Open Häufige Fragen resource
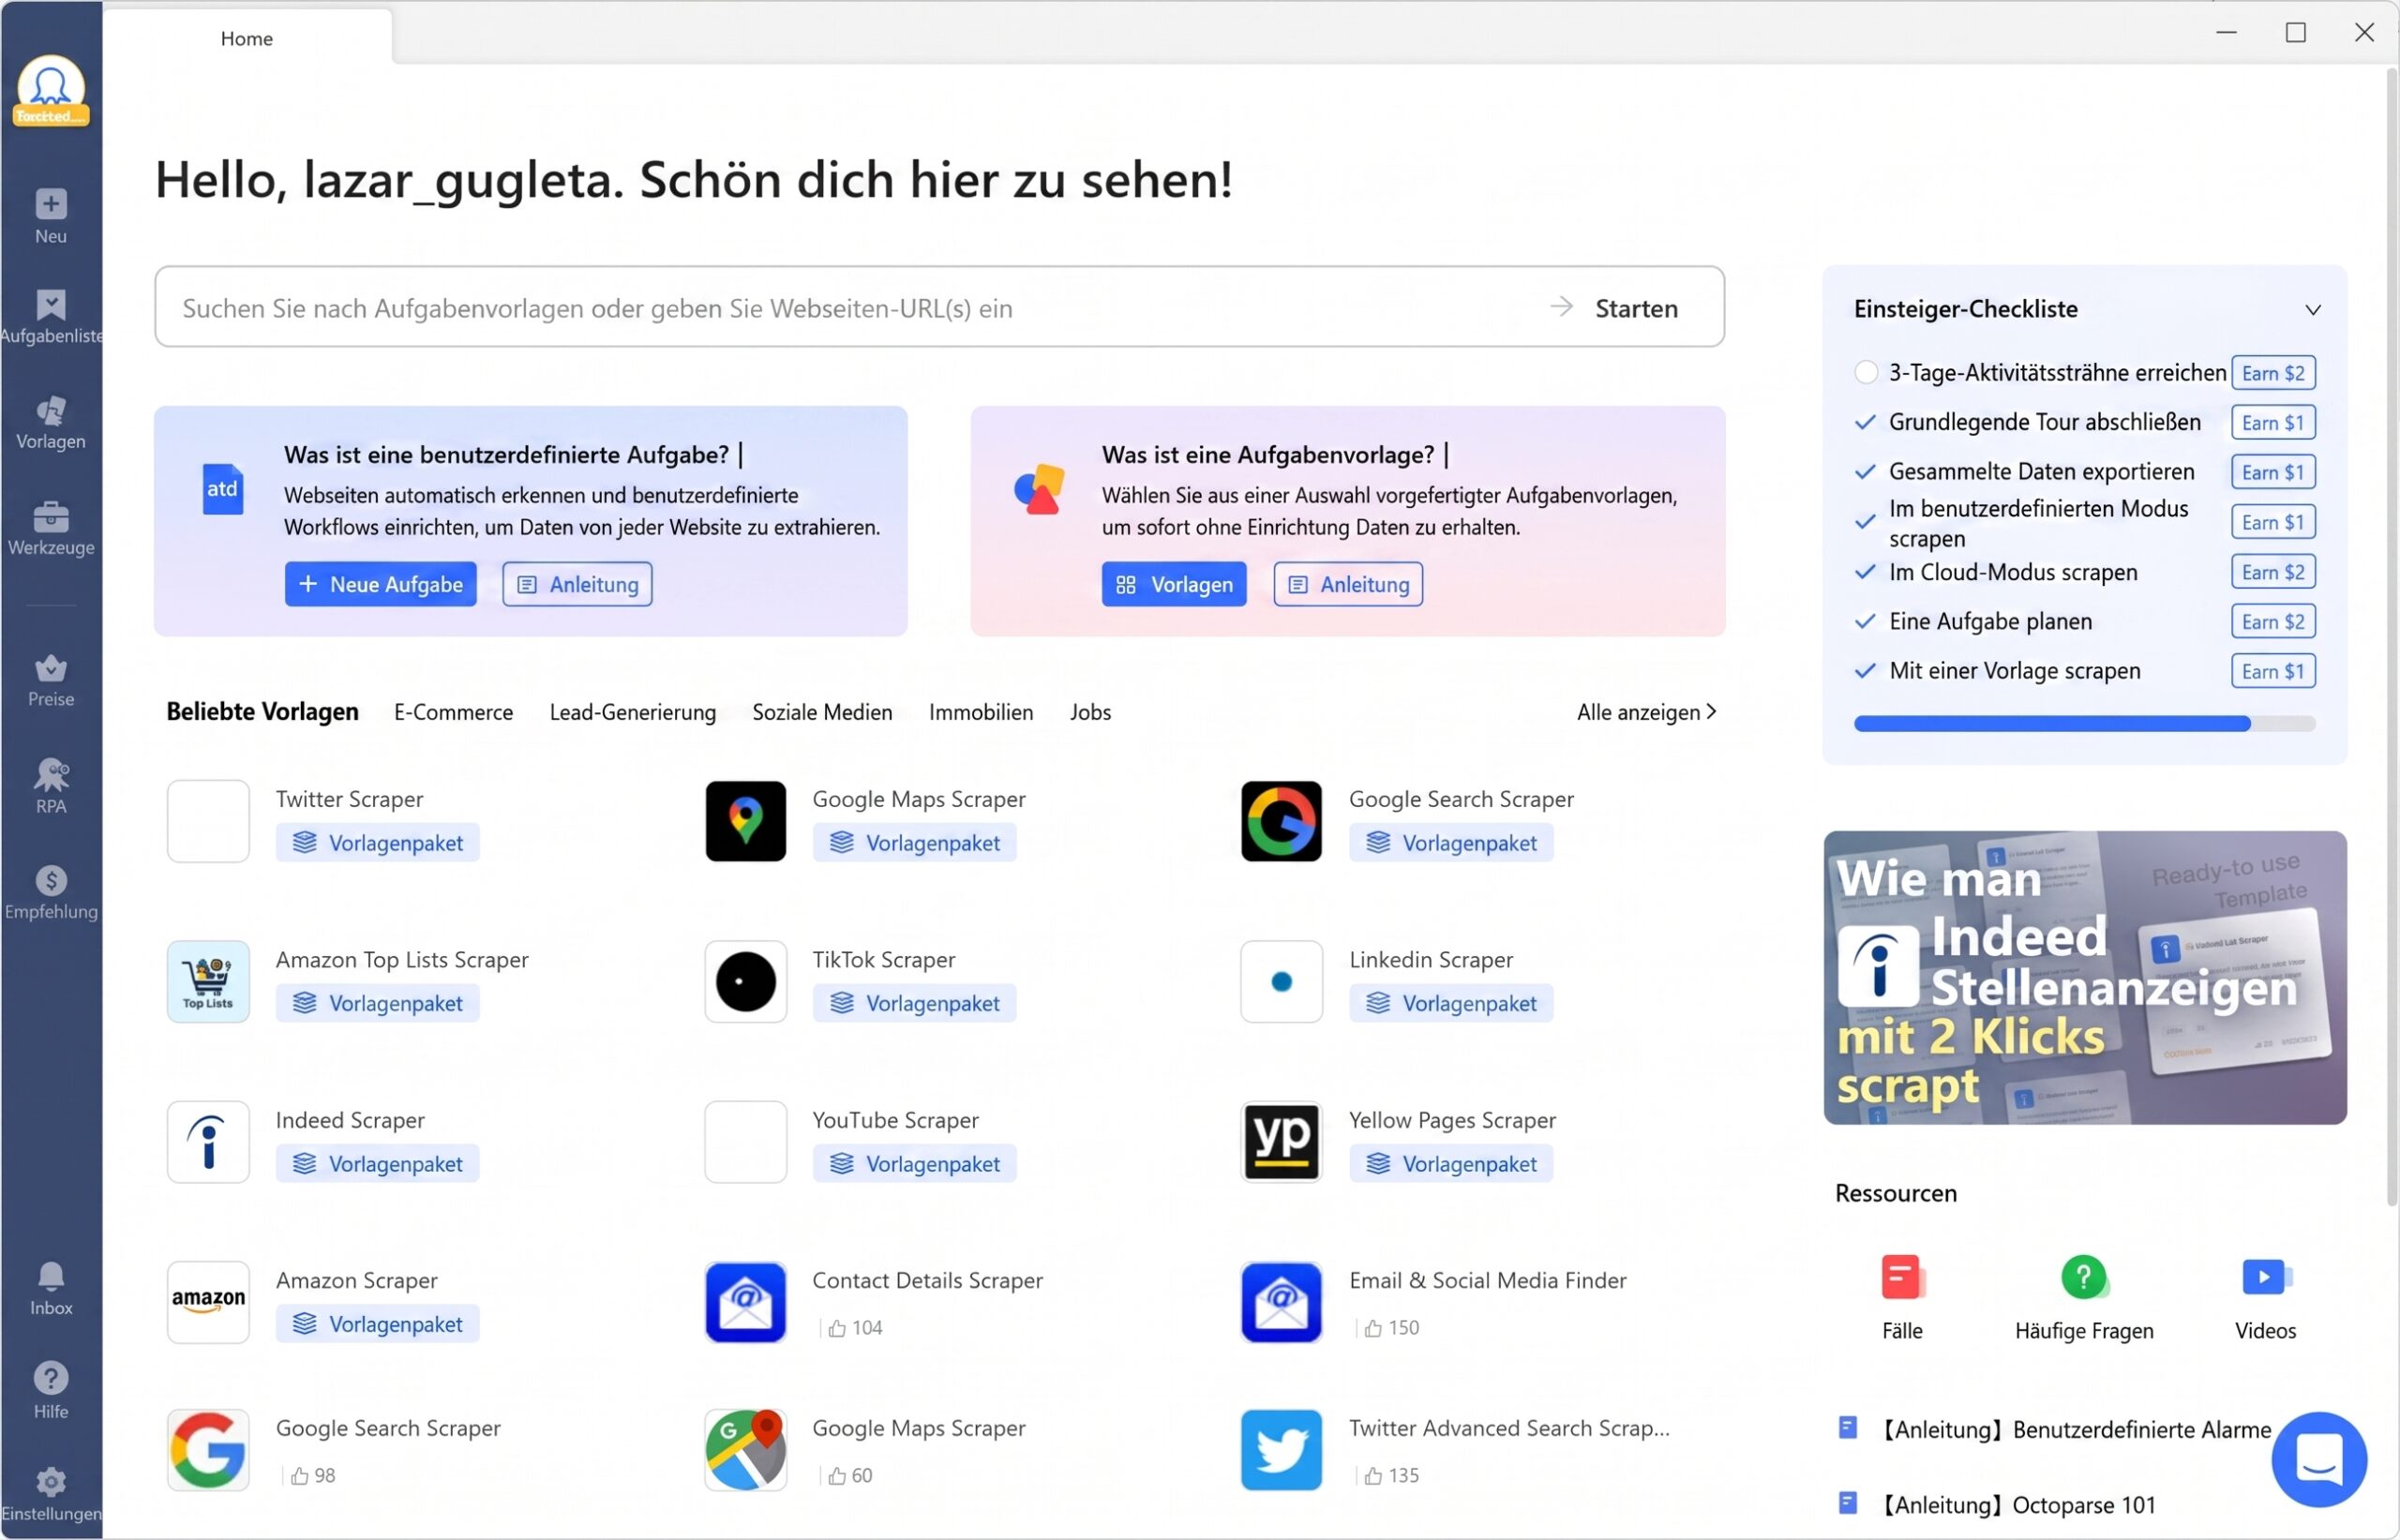The image size is (2400, 1540). [2084, 1278]
